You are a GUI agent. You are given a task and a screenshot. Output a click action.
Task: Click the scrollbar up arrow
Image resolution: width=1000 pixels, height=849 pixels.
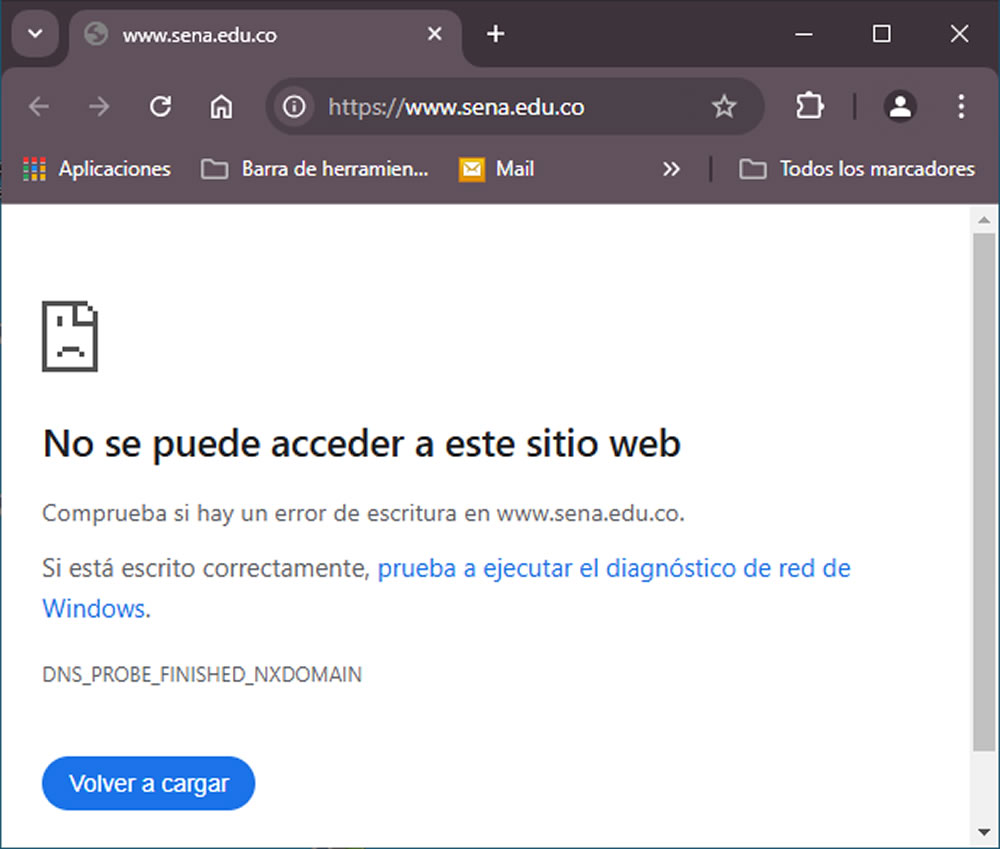click(983, 220)
